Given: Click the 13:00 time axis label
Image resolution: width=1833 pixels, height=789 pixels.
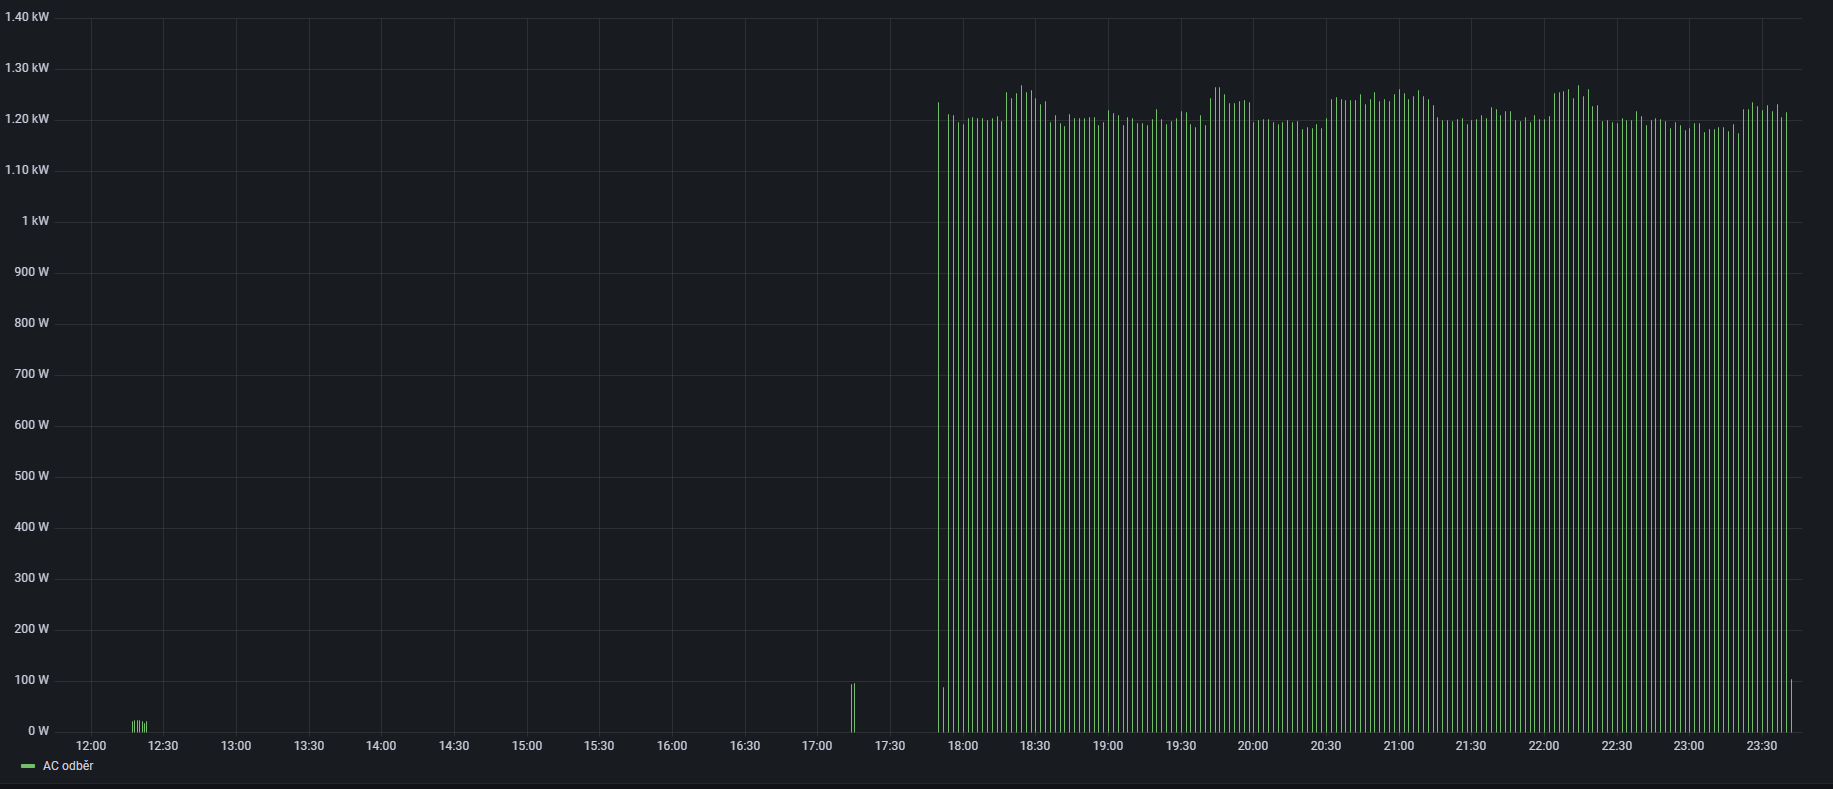Looking at the screenshot, I should pyautogui.click(x=236, y=746).
